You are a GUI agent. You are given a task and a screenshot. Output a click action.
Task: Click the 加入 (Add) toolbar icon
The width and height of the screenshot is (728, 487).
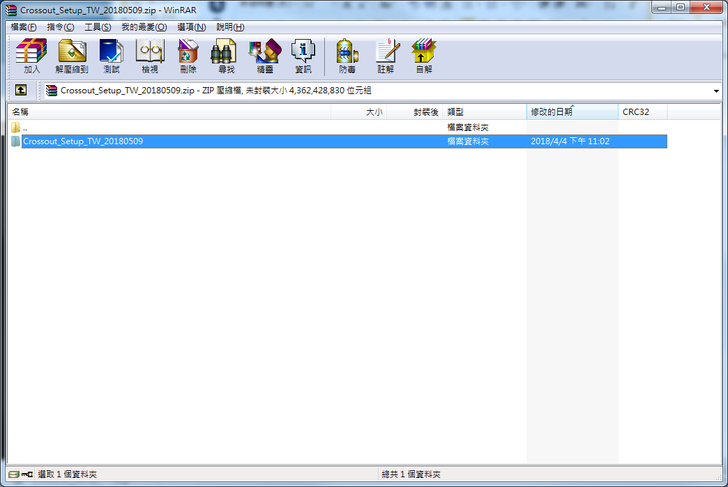[x=32, y=56]
